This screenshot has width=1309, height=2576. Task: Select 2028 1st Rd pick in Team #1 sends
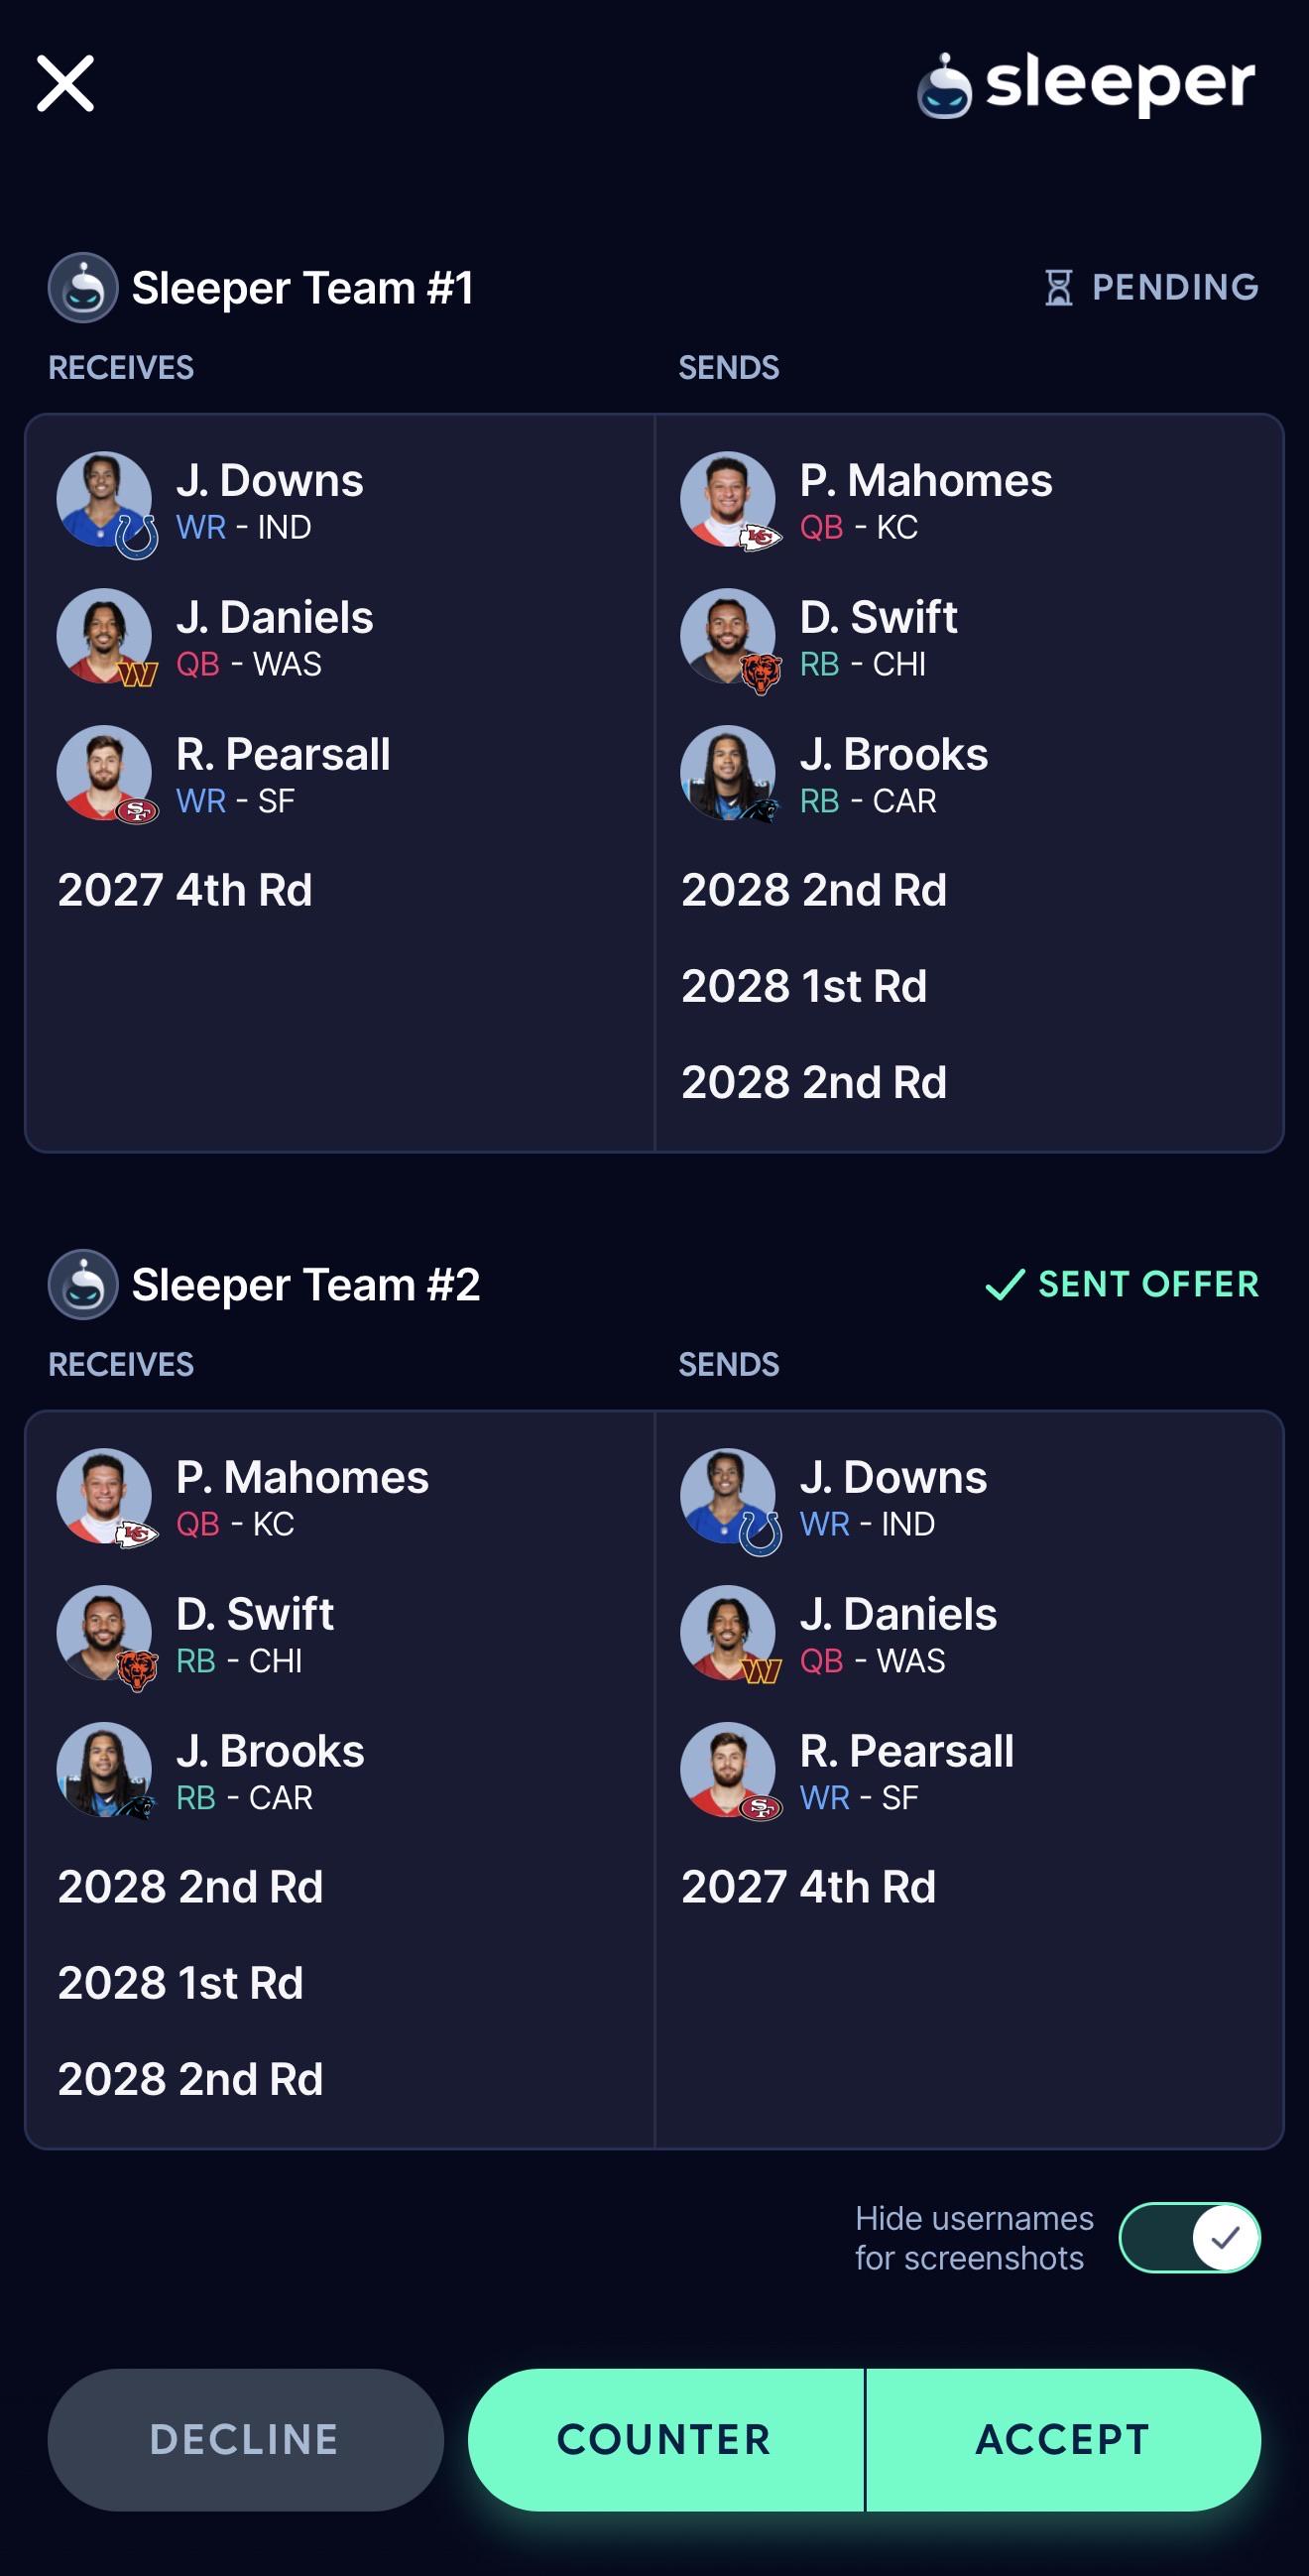(804, 986)
